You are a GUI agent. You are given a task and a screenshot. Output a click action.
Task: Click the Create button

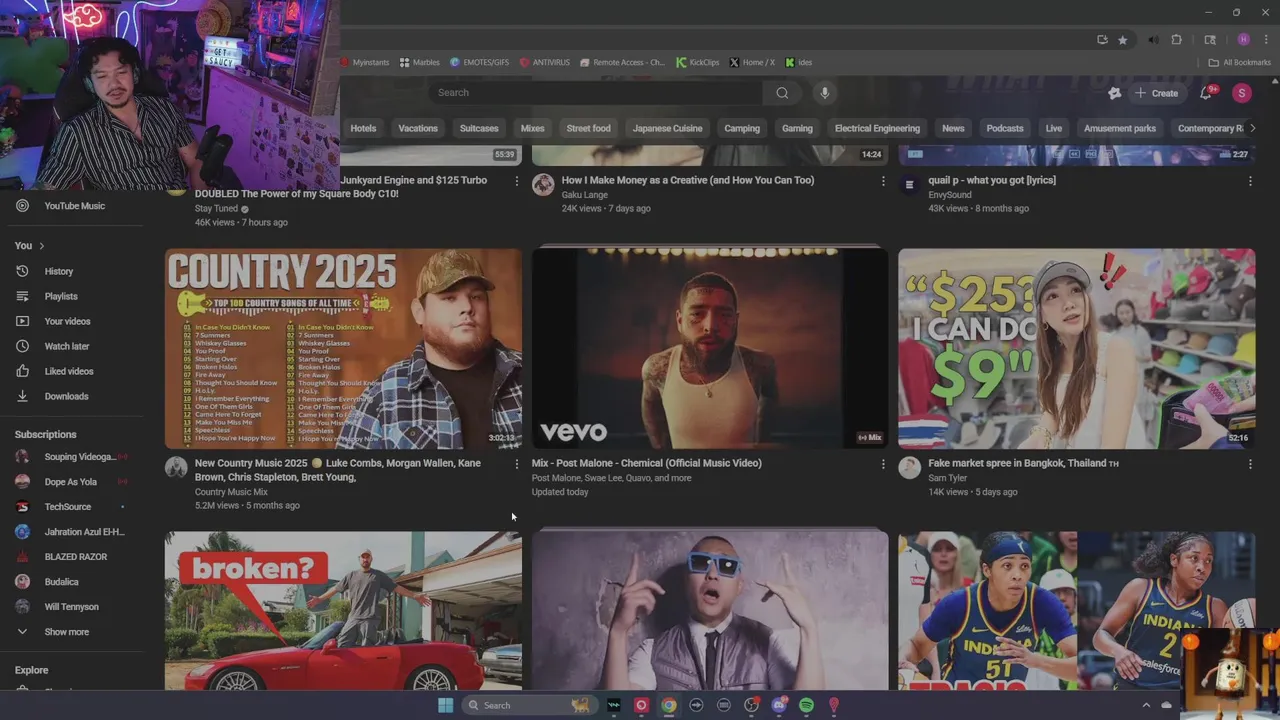point(1156,93)
